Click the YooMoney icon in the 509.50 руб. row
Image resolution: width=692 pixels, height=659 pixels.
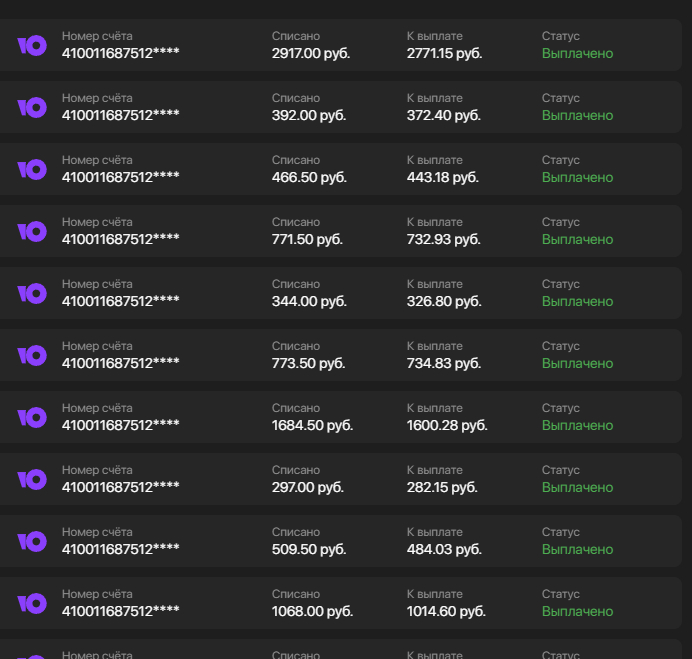pyautogui.click(x=32, y=542)
